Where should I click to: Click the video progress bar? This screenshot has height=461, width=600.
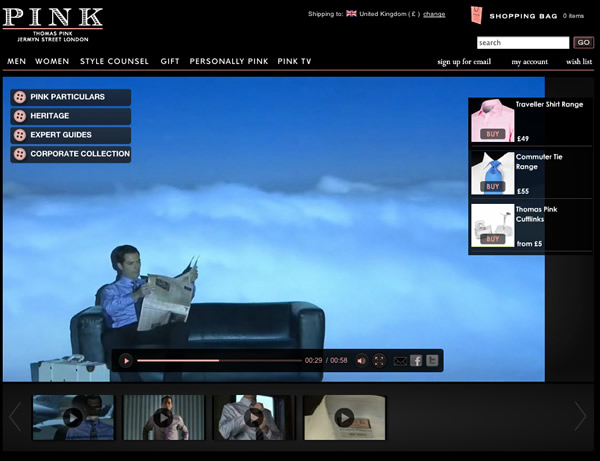click(219, 360)
